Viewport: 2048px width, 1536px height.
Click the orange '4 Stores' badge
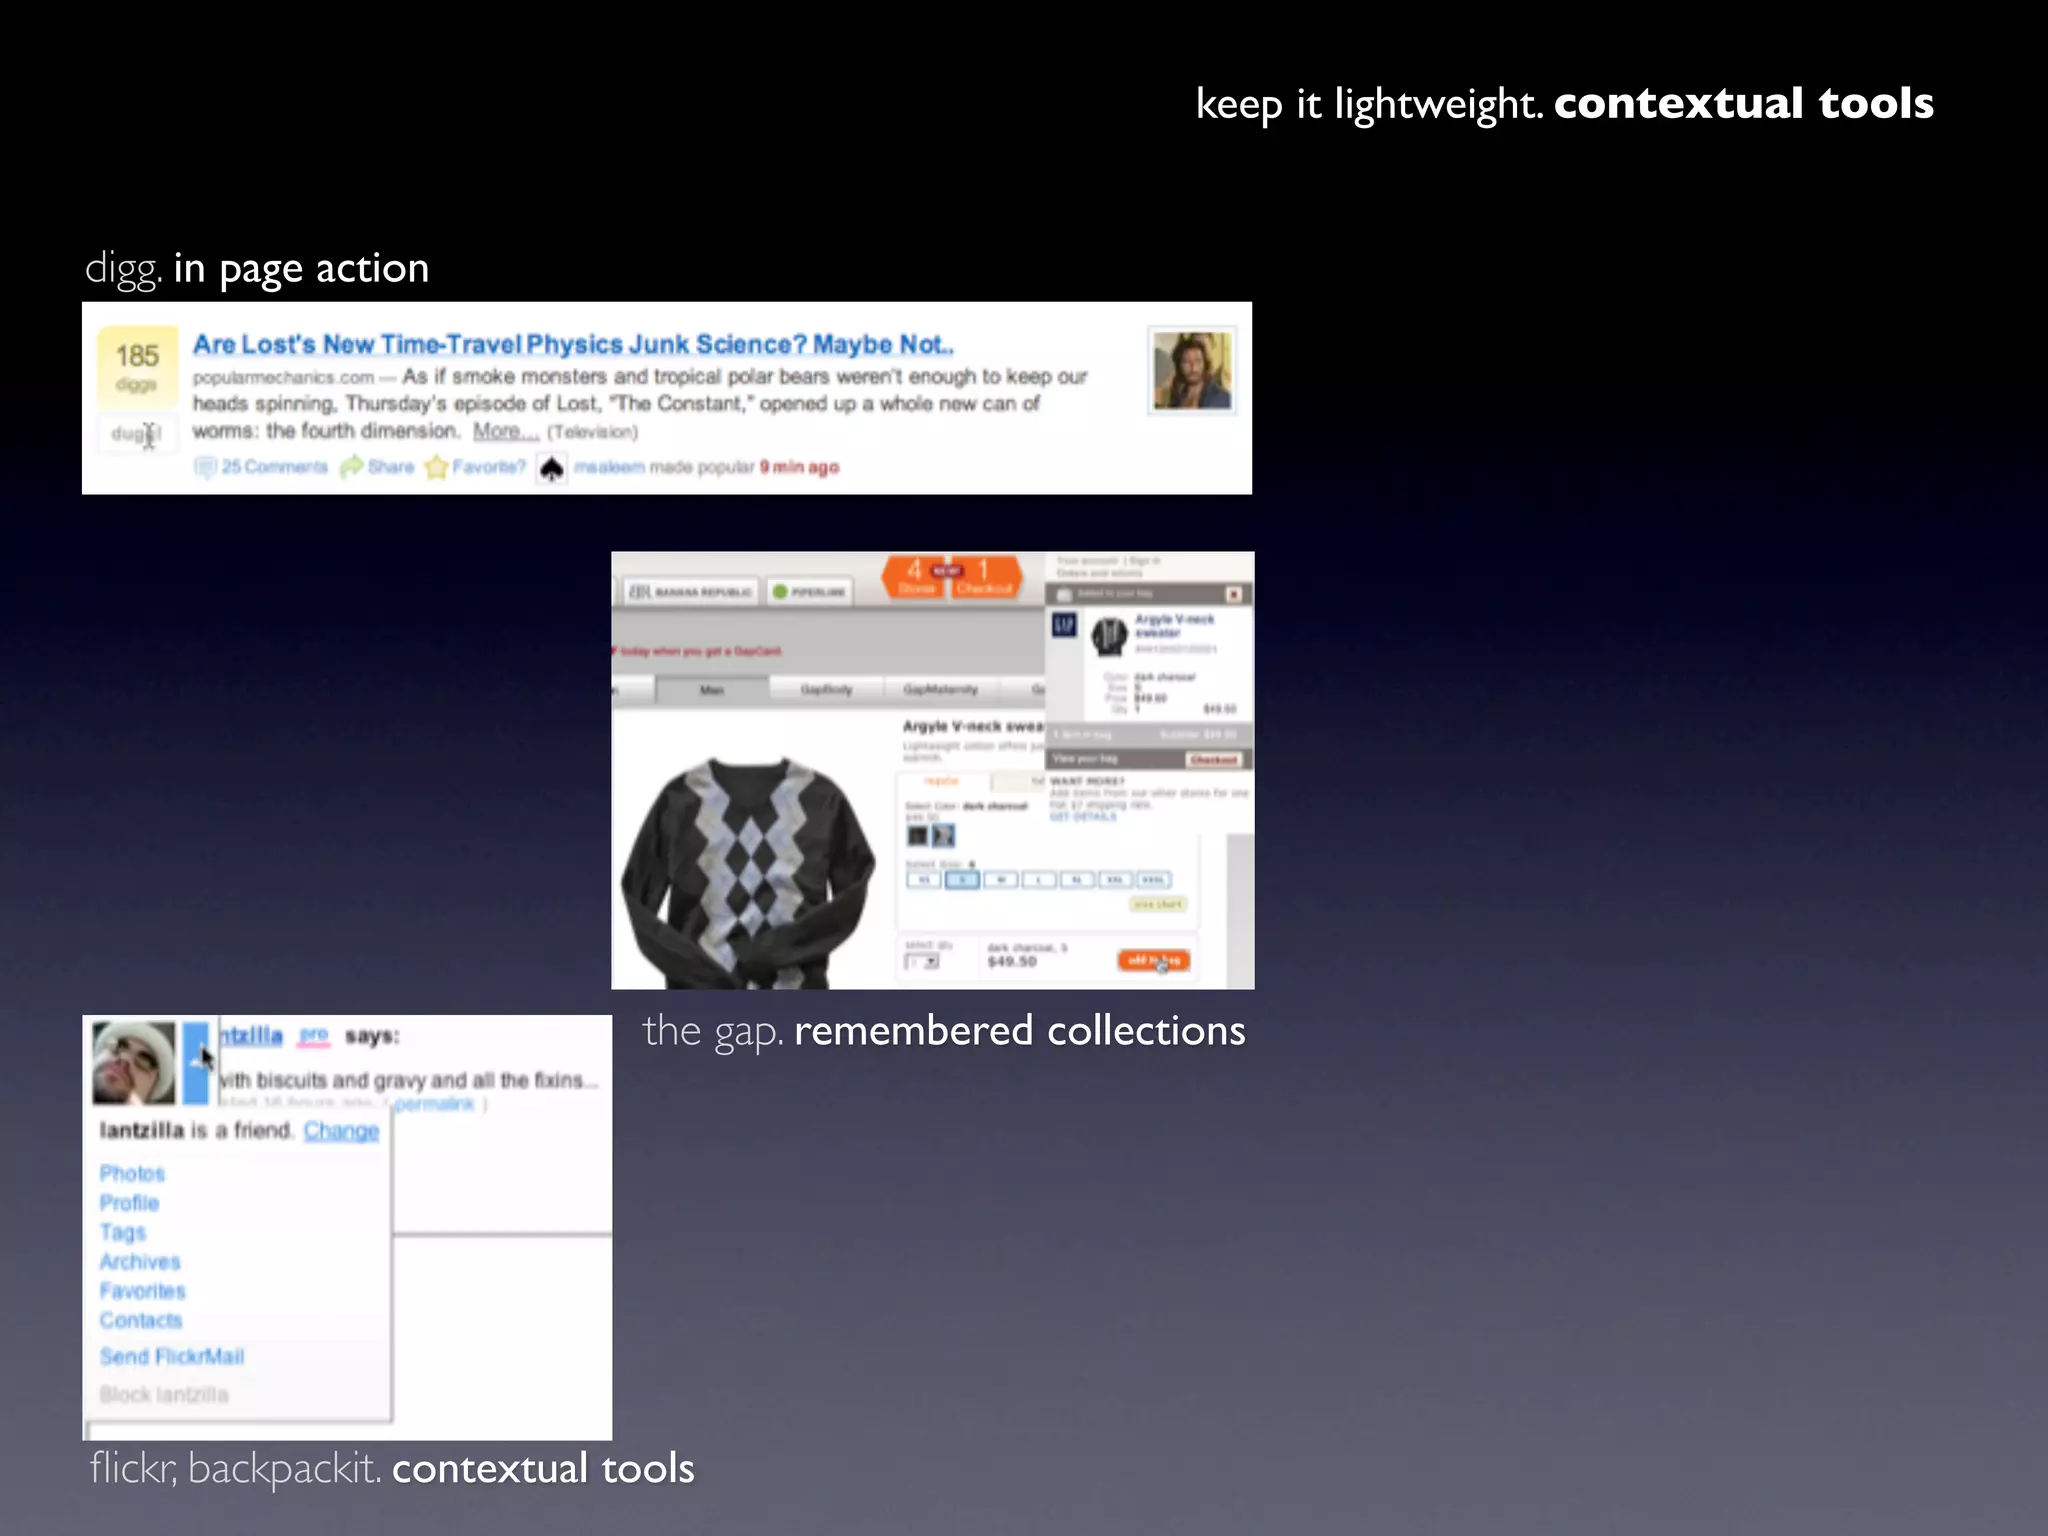914,577
